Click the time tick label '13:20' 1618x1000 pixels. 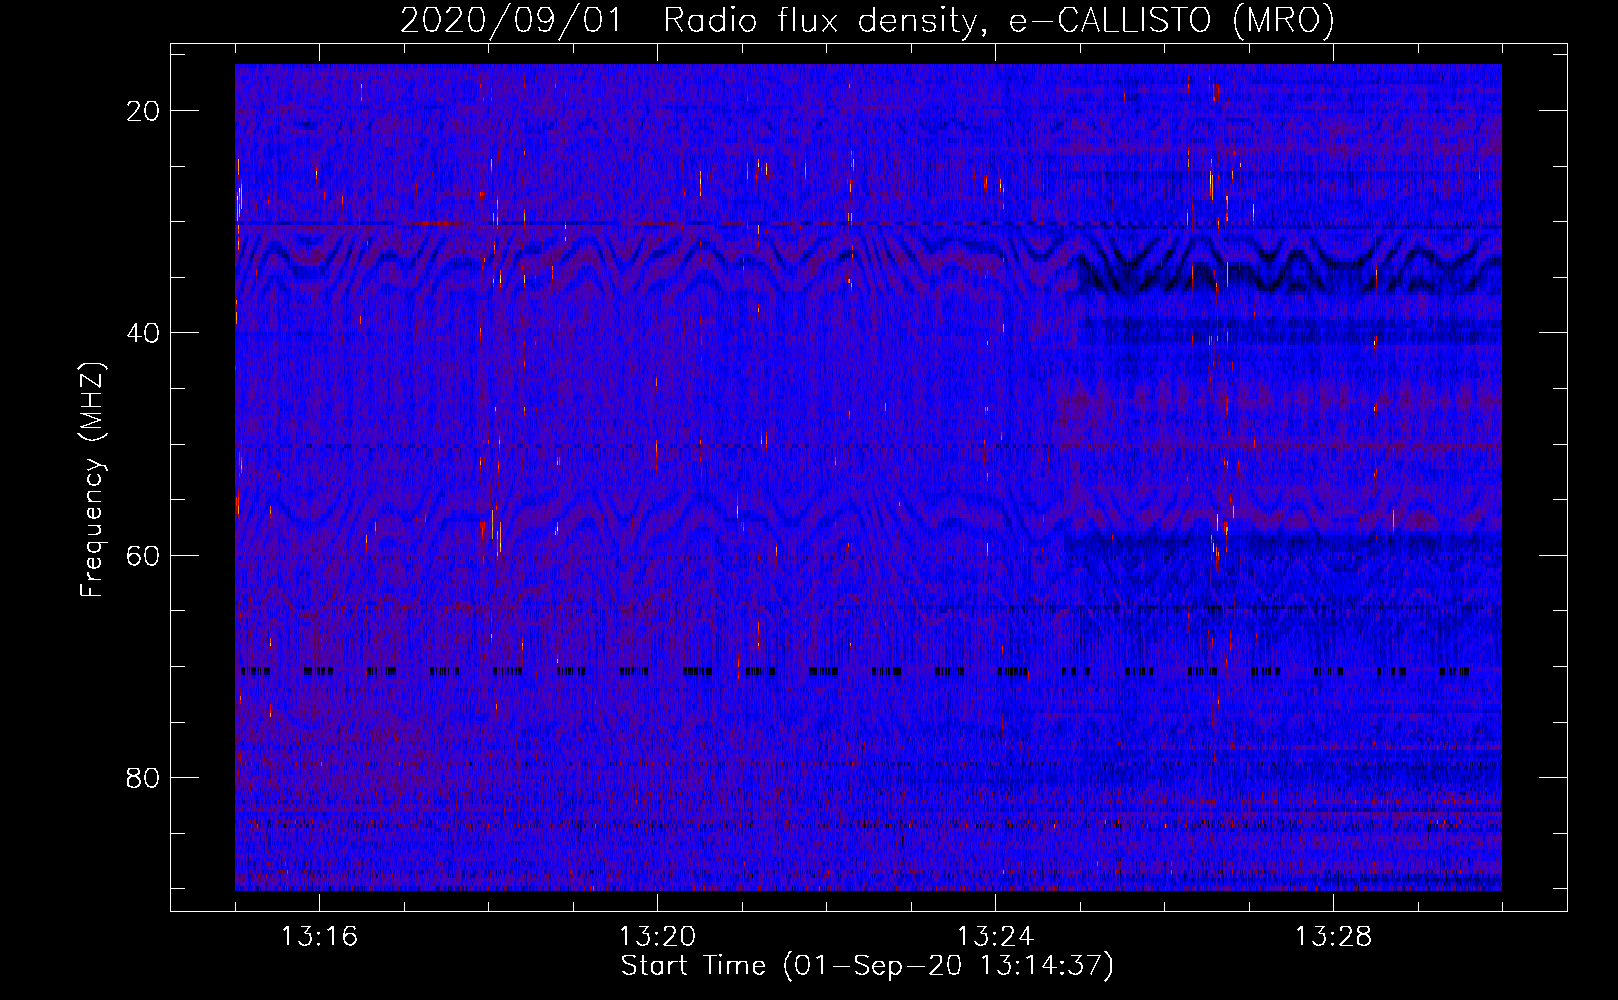pos(657,937)
